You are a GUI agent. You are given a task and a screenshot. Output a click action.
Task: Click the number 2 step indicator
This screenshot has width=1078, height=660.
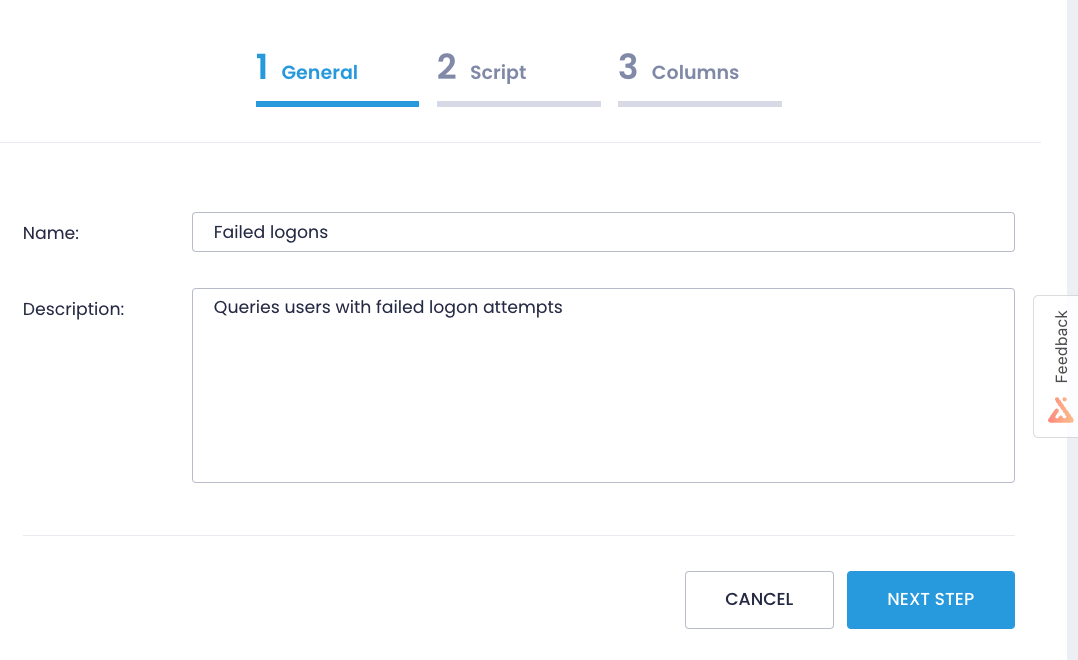[x=446, y=67]
